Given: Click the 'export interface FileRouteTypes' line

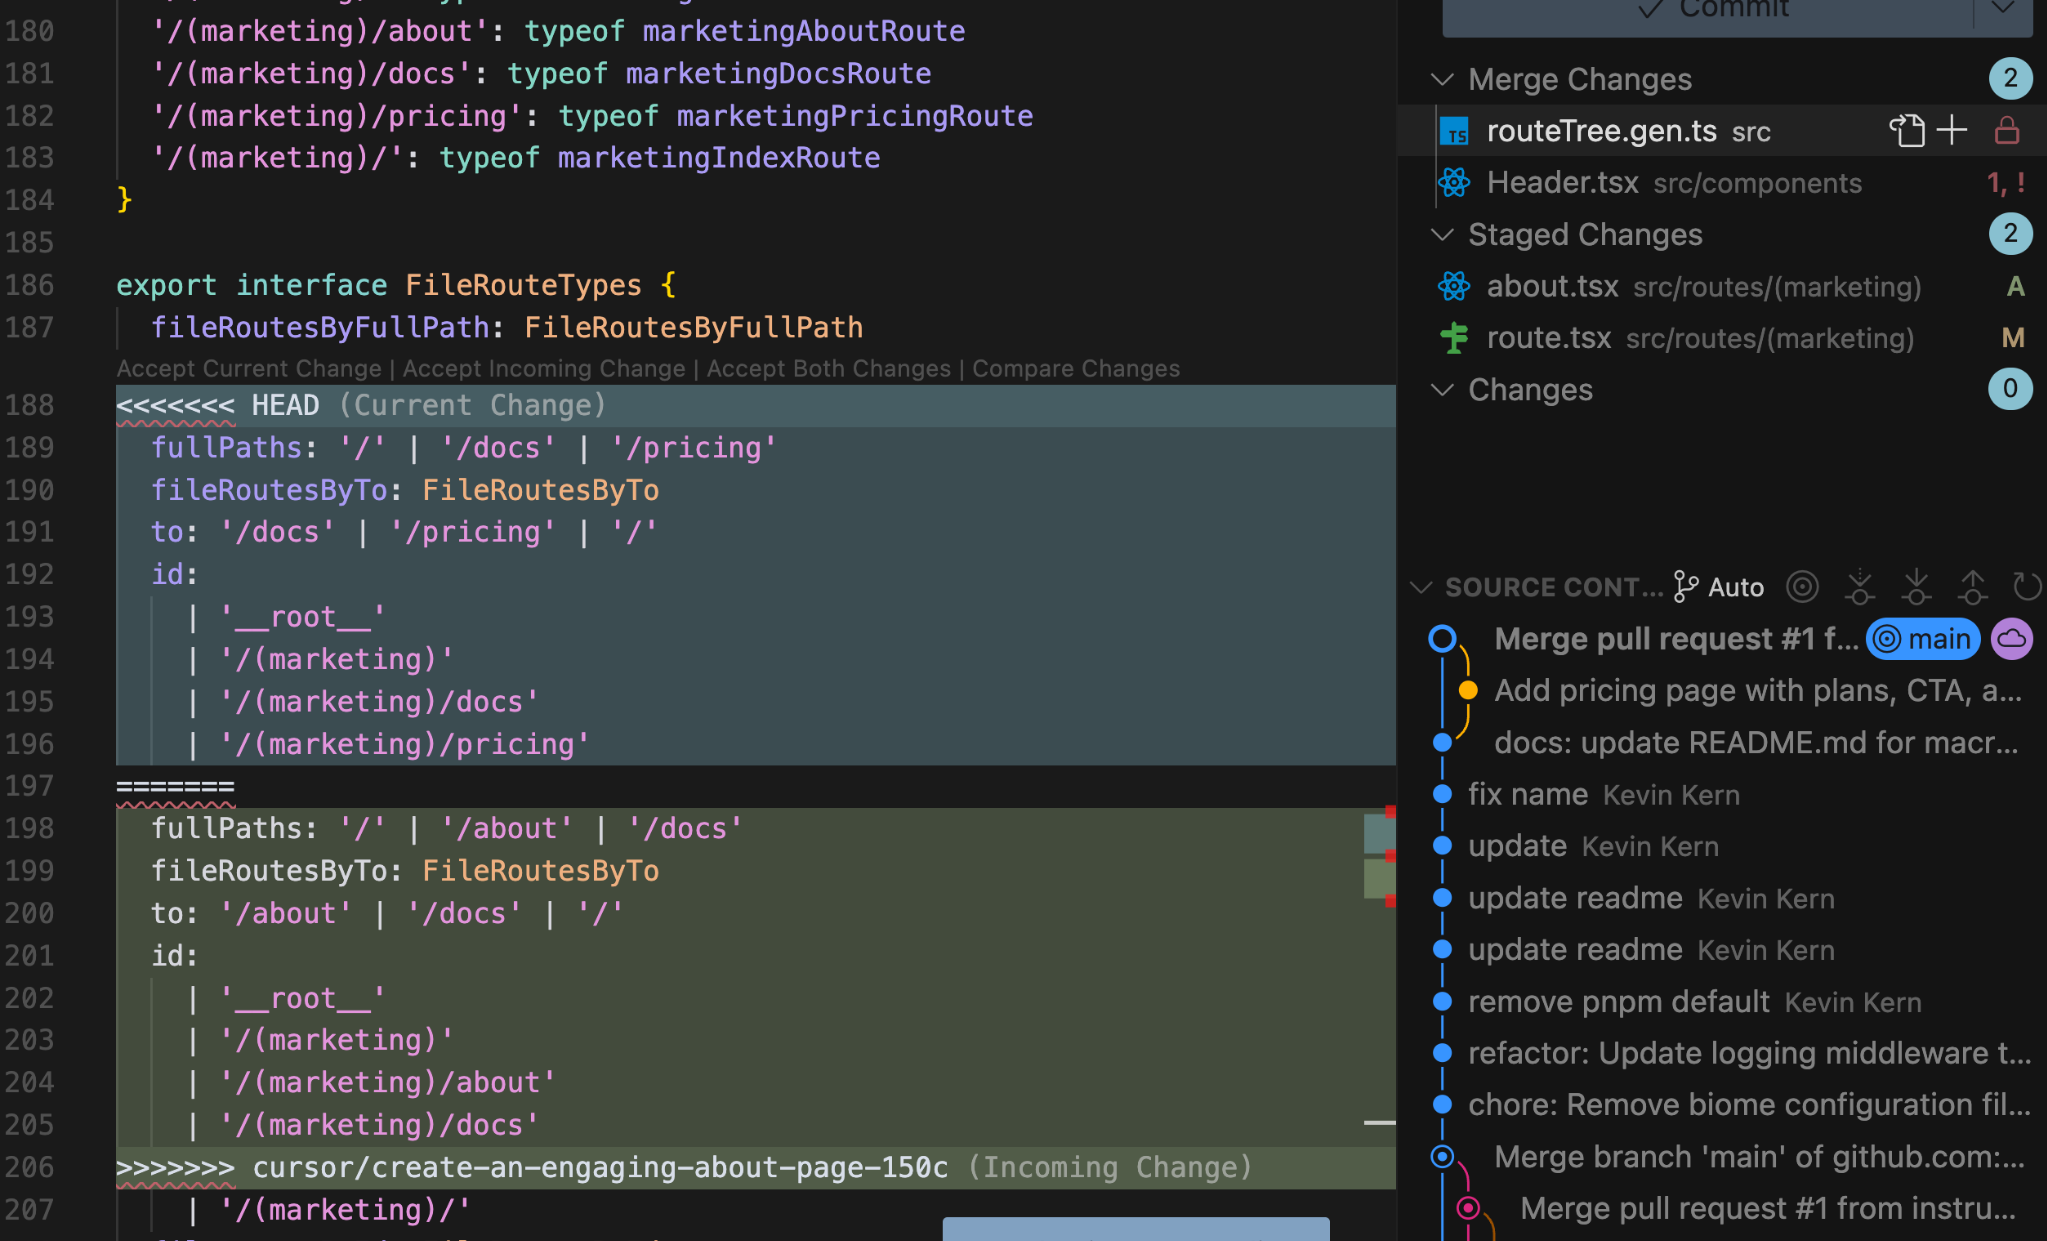Looking at the screenshot, I should [x=396, y=286].
